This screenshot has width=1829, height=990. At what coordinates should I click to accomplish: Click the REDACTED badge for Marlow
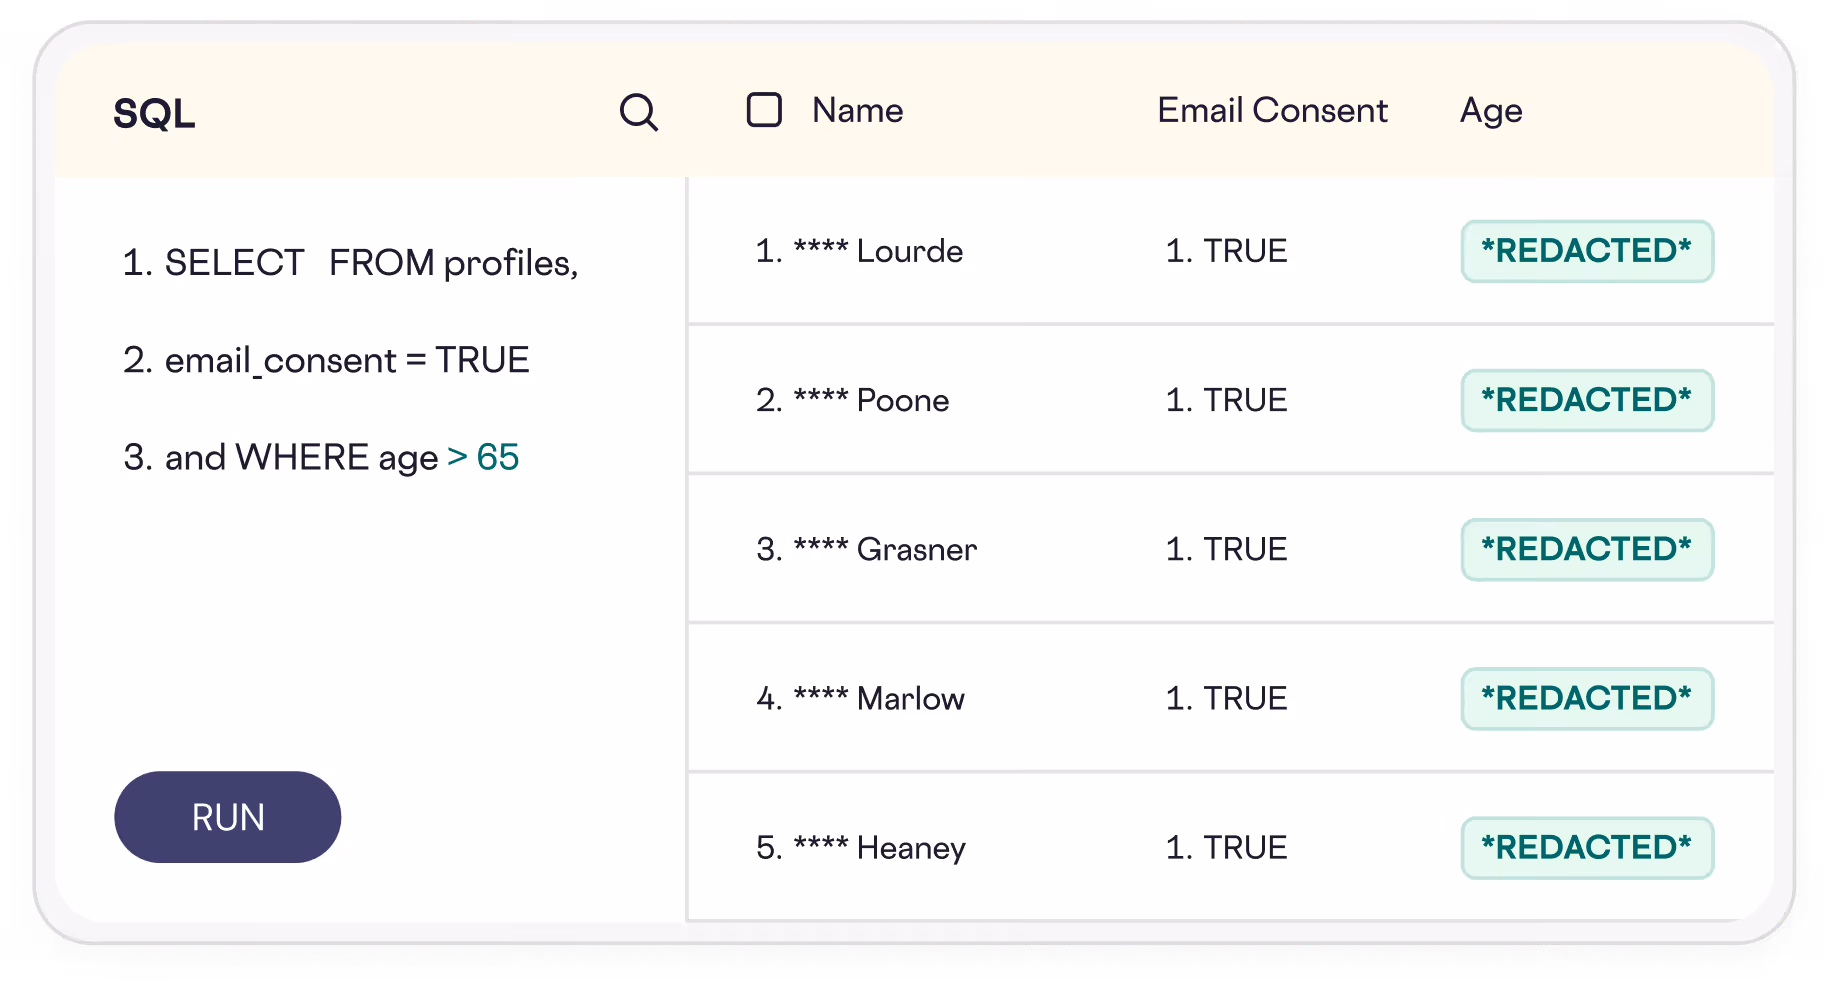(x=1586, y=698)
